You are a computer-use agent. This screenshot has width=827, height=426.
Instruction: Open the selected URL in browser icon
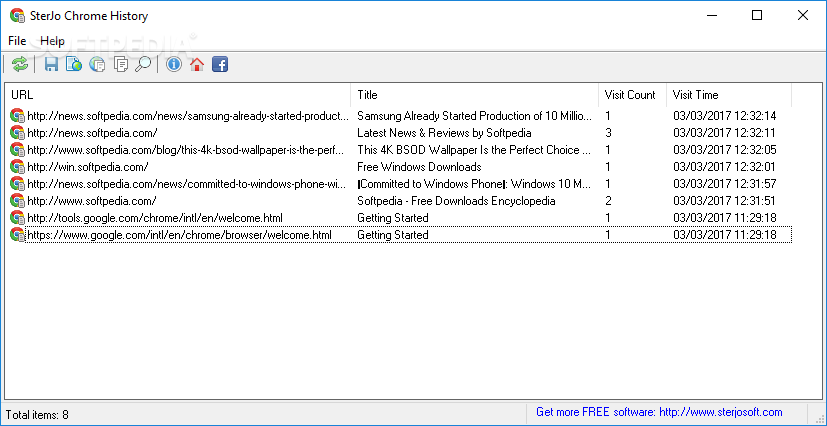pyautogui.click(x=74, y=64)
